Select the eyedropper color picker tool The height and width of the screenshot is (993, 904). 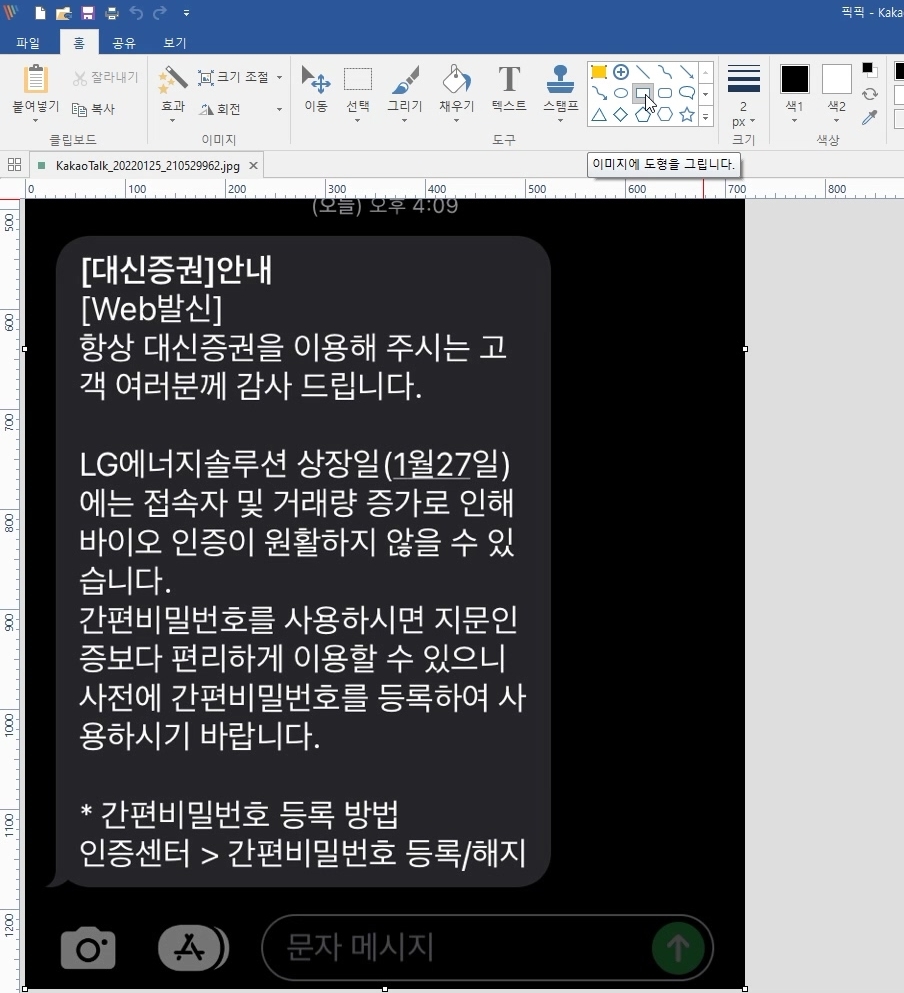[869, 117]
